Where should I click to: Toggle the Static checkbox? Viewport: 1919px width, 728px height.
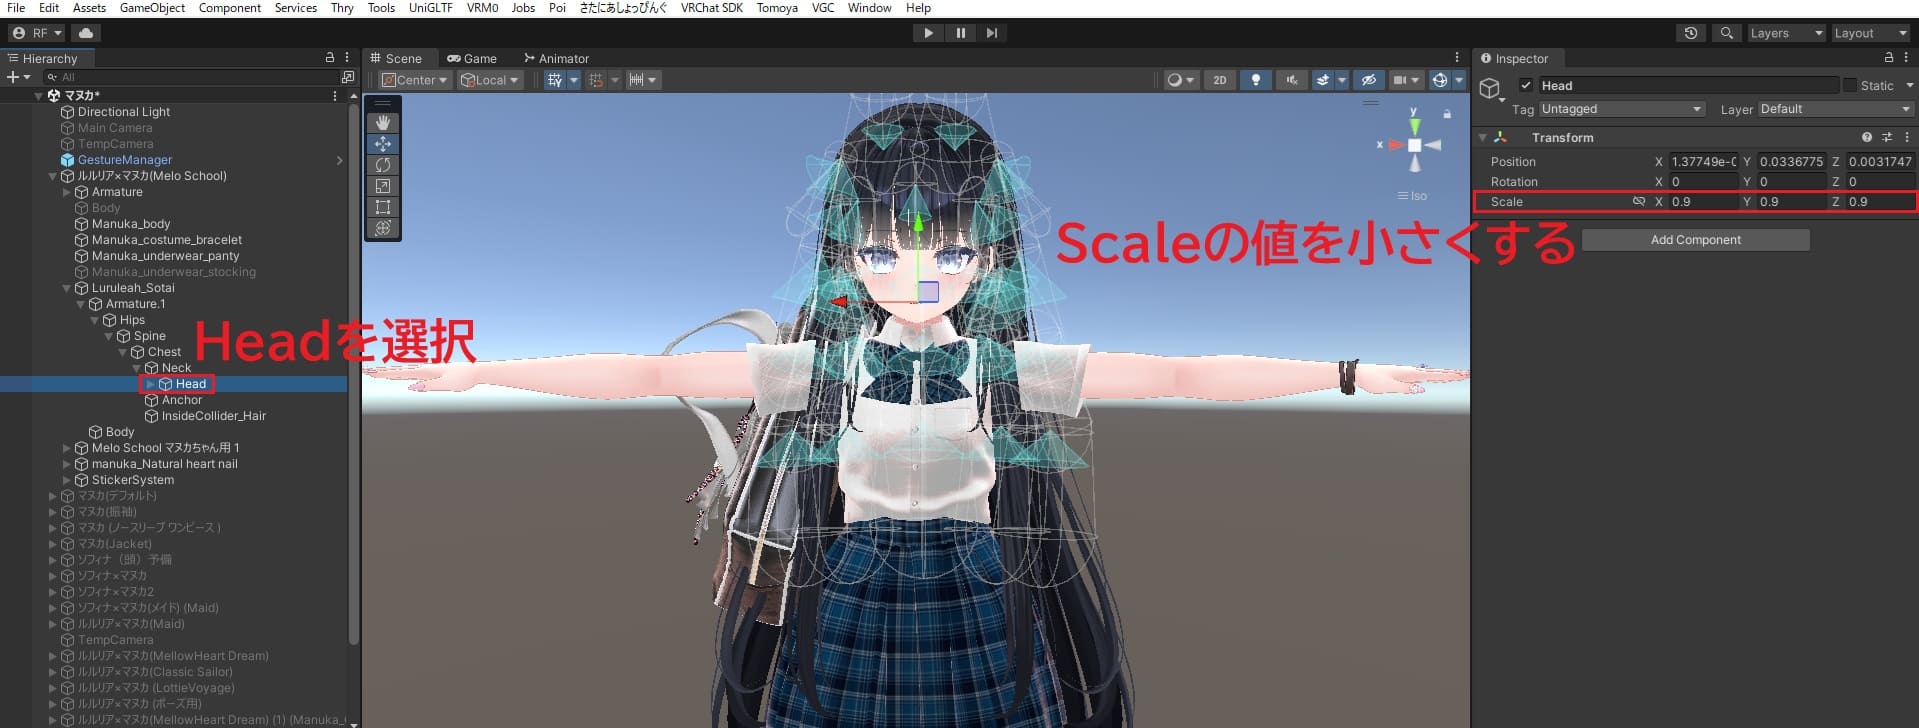click(1850, 85)
